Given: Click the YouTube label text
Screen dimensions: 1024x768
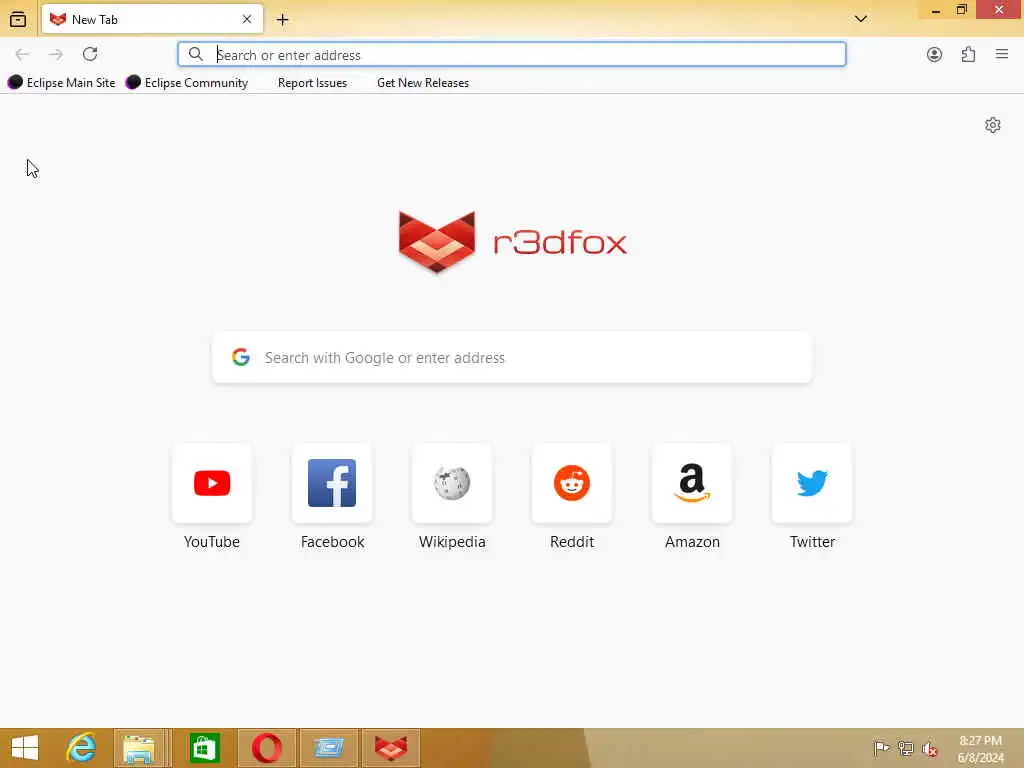Looking at the screenshot, I should pos(212,542).
